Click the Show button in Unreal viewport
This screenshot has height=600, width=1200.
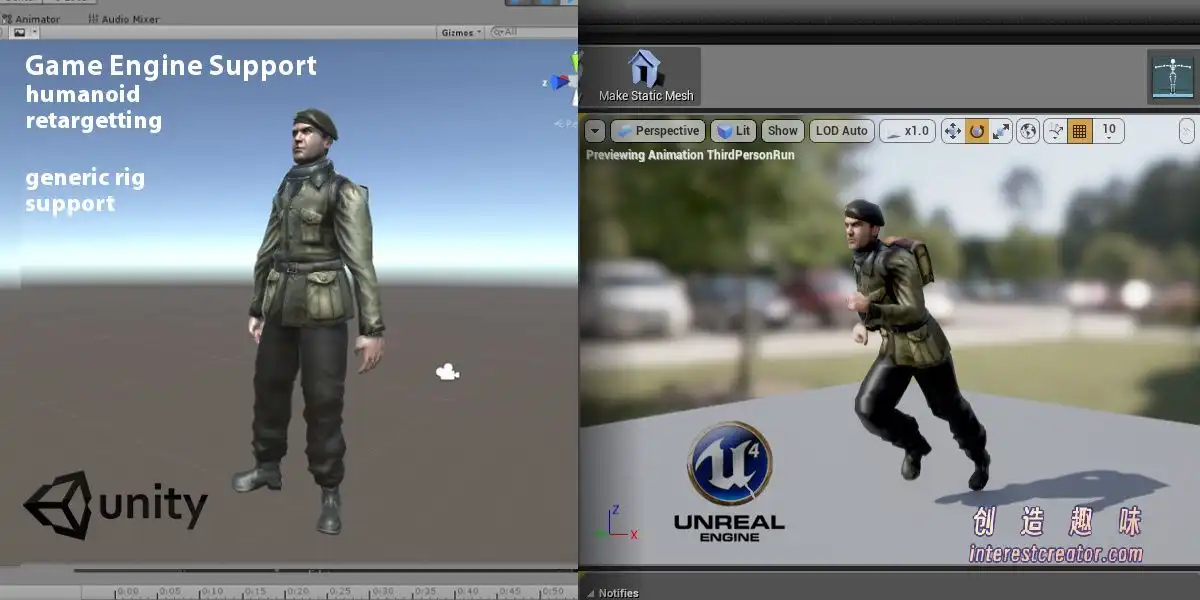783,131
